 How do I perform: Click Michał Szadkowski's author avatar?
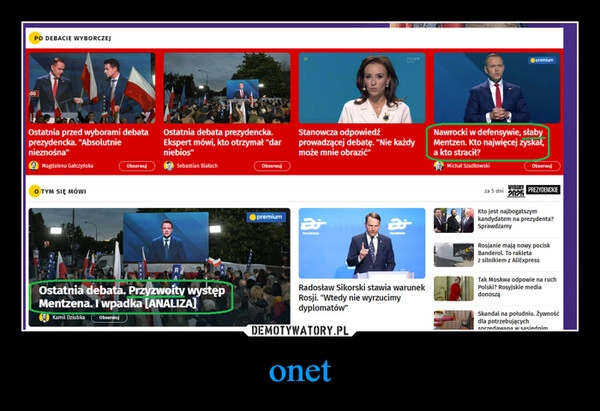coord(439,166)
